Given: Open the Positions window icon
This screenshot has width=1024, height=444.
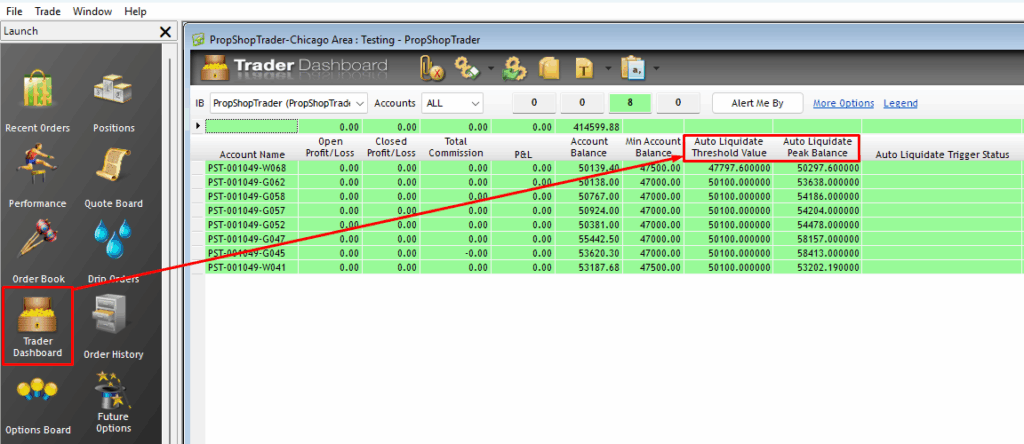Looking at the screenshot, I should click(x=114, y=101).
